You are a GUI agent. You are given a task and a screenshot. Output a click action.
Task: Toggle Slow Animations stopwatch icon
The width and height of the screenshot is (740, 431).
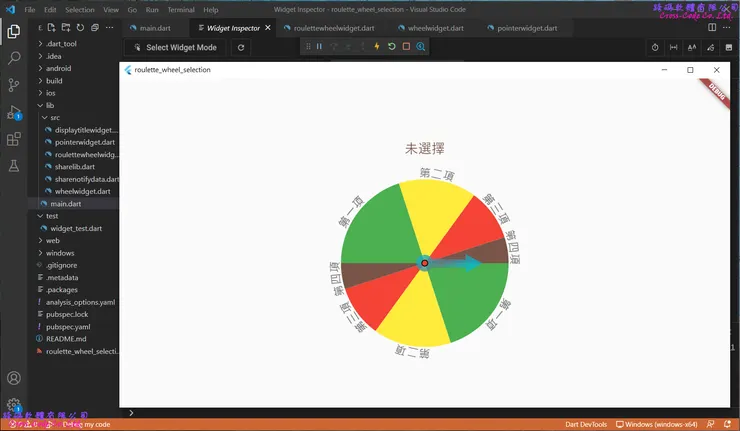click(x=655, y=47)
